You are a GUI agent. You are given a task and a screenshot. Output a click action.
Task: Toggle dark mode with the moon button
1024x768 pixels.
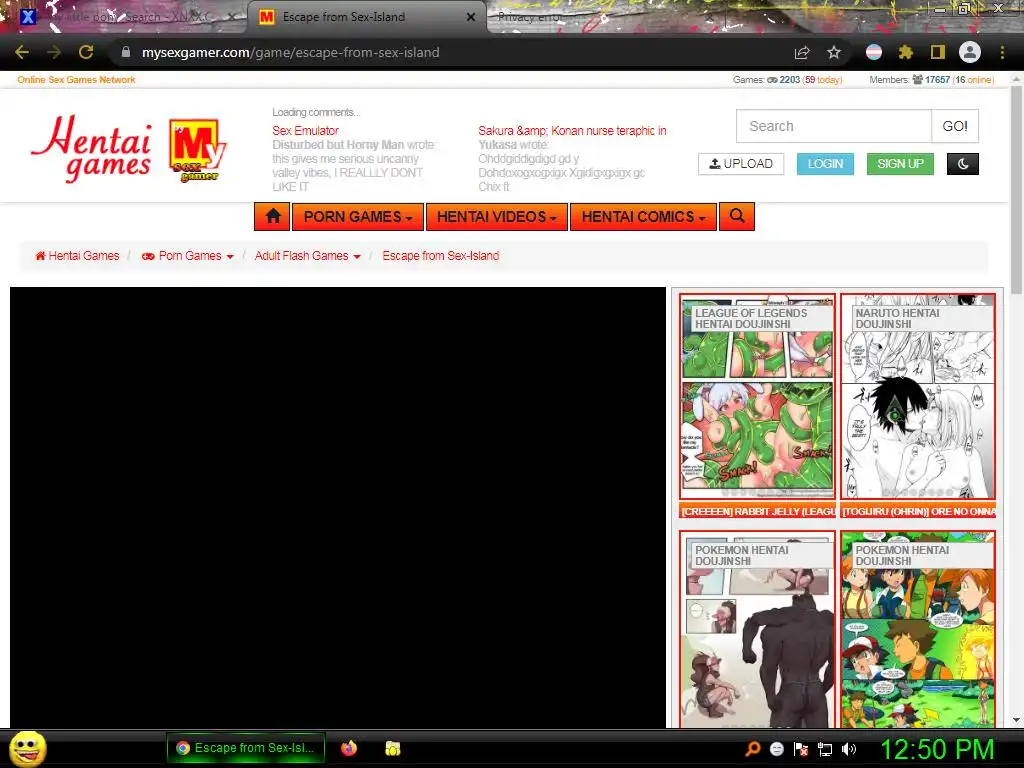(x=963, y=164)
